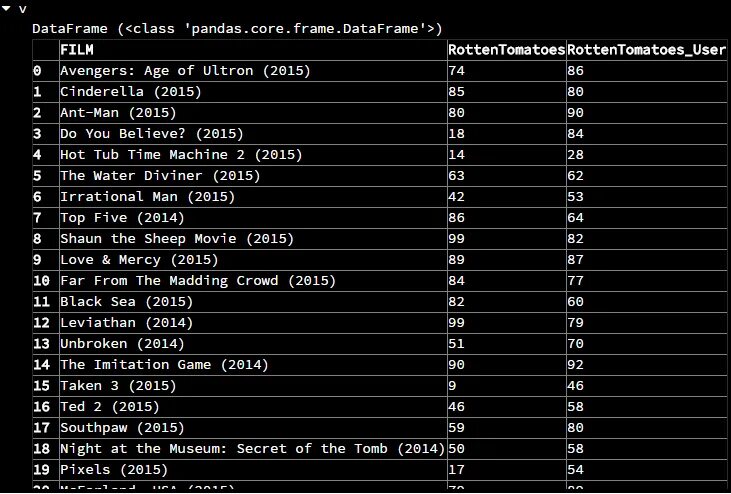Select the Shaun the Sheep Movie cell

253,239
